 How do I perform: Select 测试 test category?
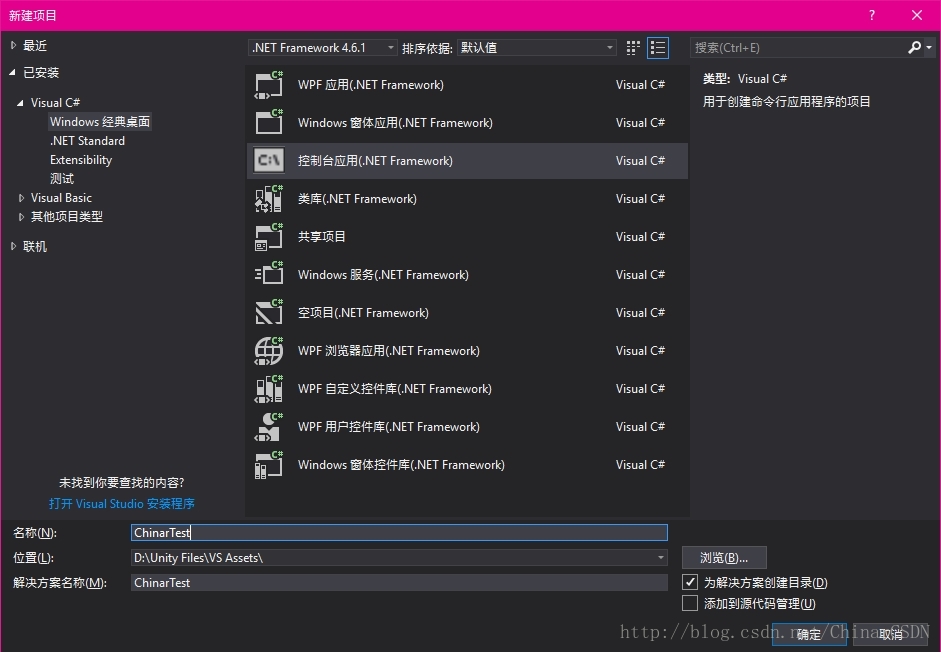pyautogui.click(x=62, y=179)
